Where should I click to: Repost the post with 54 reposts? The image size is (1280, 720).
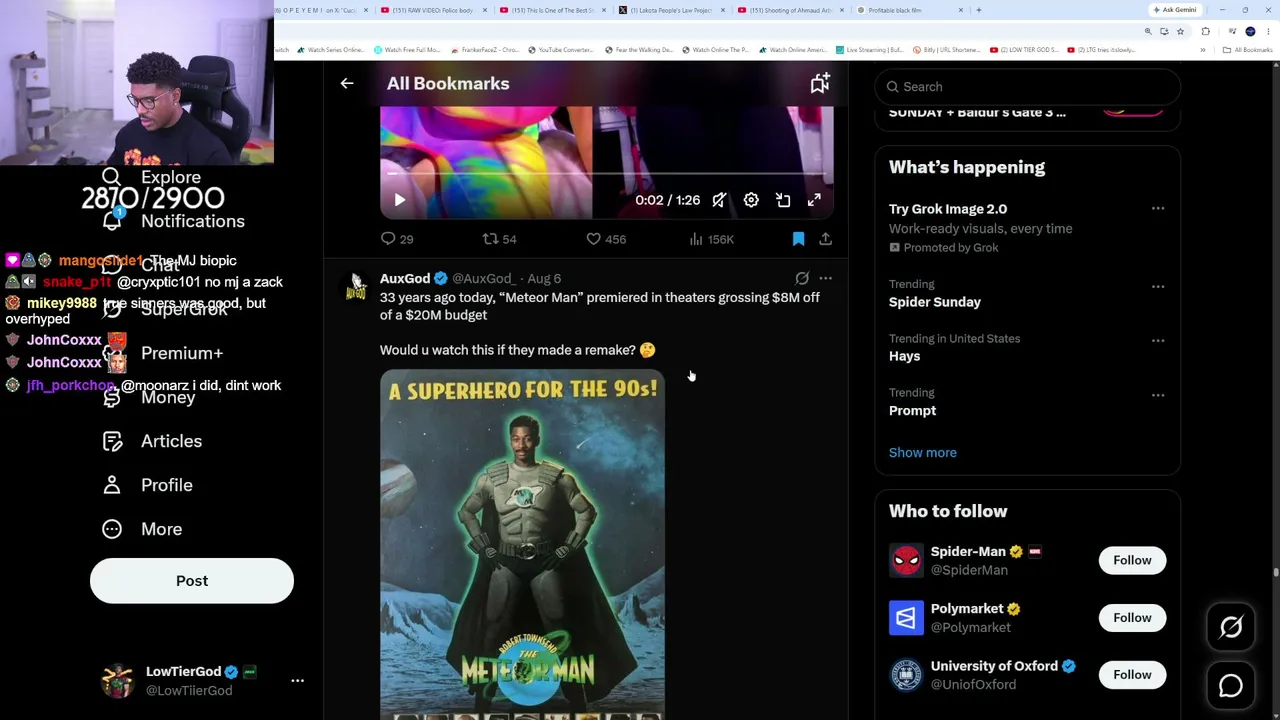pos(499,239)
